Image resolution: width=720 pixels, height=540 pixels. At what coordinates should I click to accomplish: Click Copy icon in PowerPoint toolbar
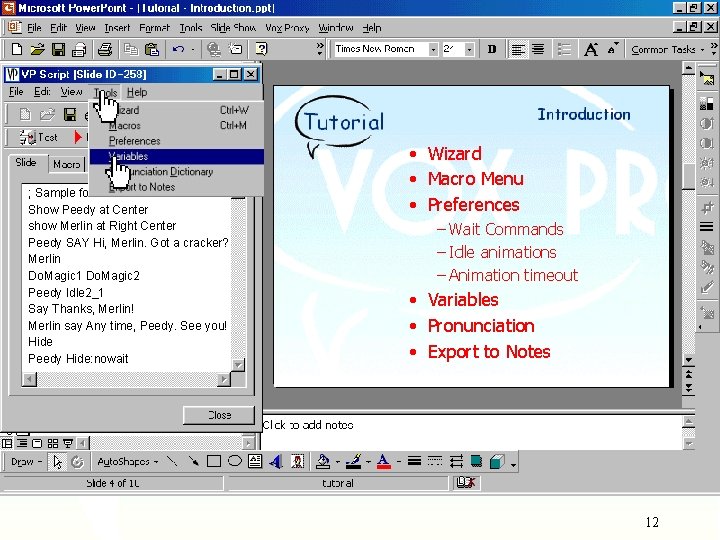tap(131, 49)
